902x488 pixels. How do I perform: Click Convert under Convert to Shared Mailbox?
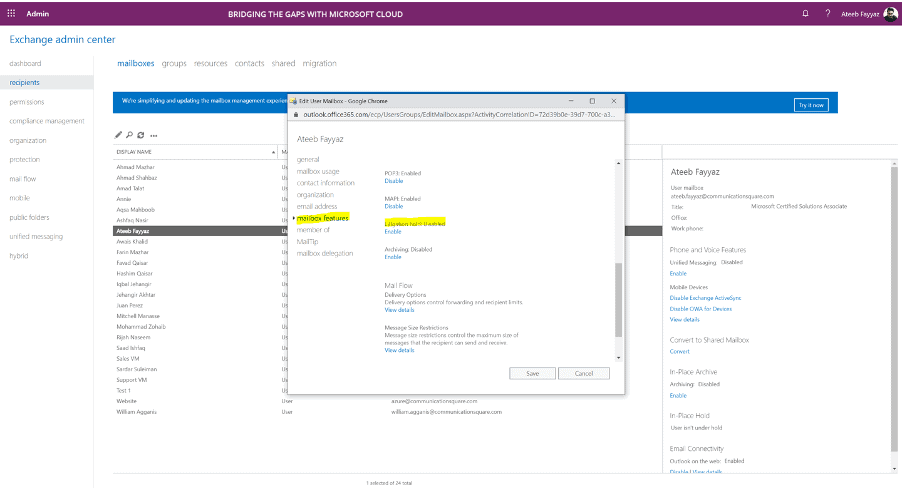click(x=679, y=351)
